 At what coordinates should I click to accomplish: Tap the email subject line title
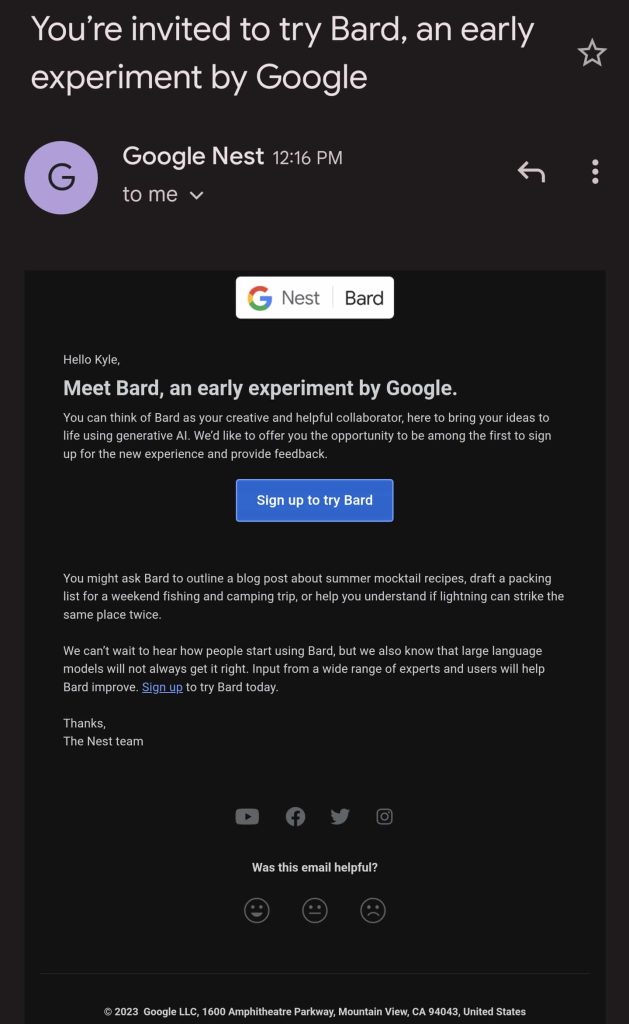[282, 52]
